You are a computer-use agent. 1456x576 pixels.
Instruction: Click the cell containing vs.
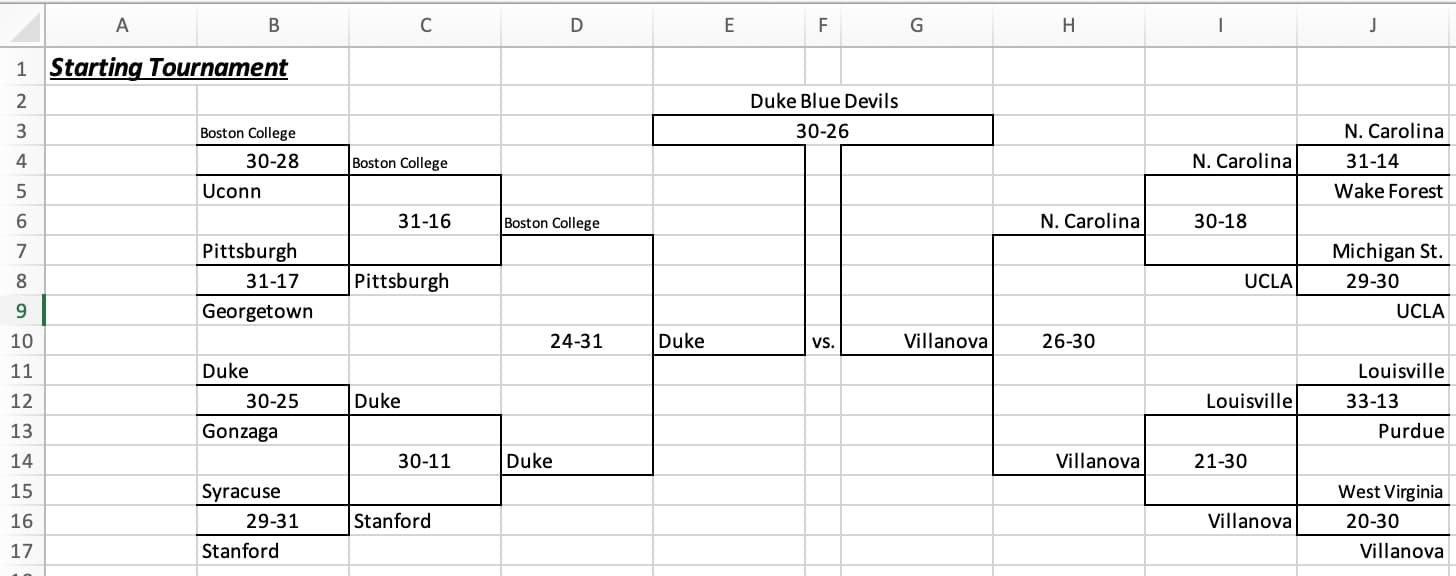[x=823, y=341]
